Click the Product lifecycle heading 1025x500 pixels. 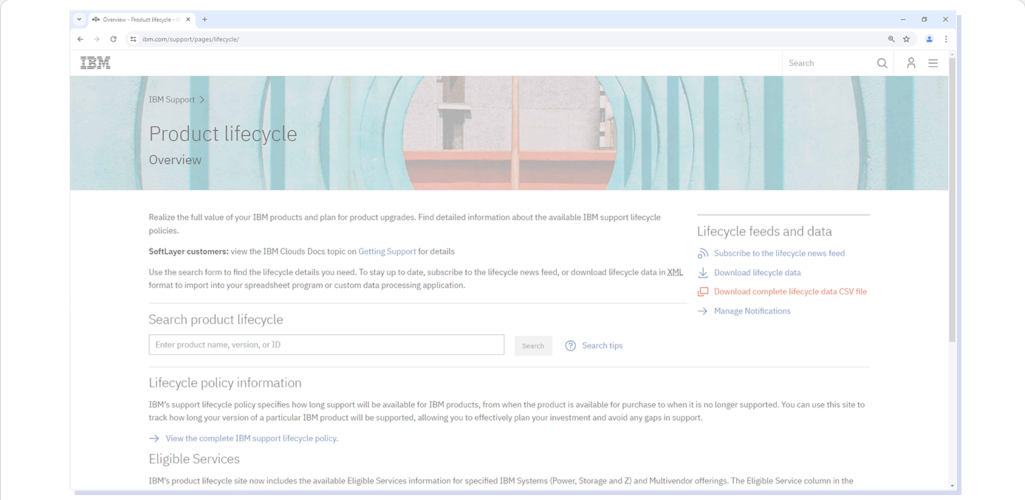(x=223, y=134)
